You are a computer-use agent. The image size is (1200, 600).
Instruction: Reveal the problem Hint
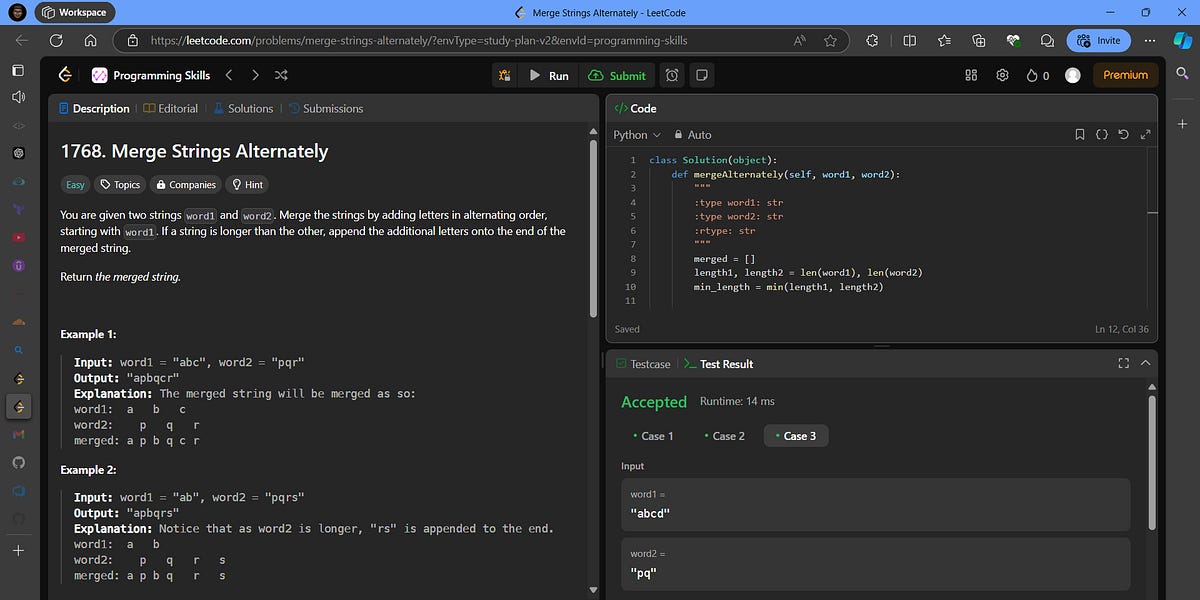[247, 184]
